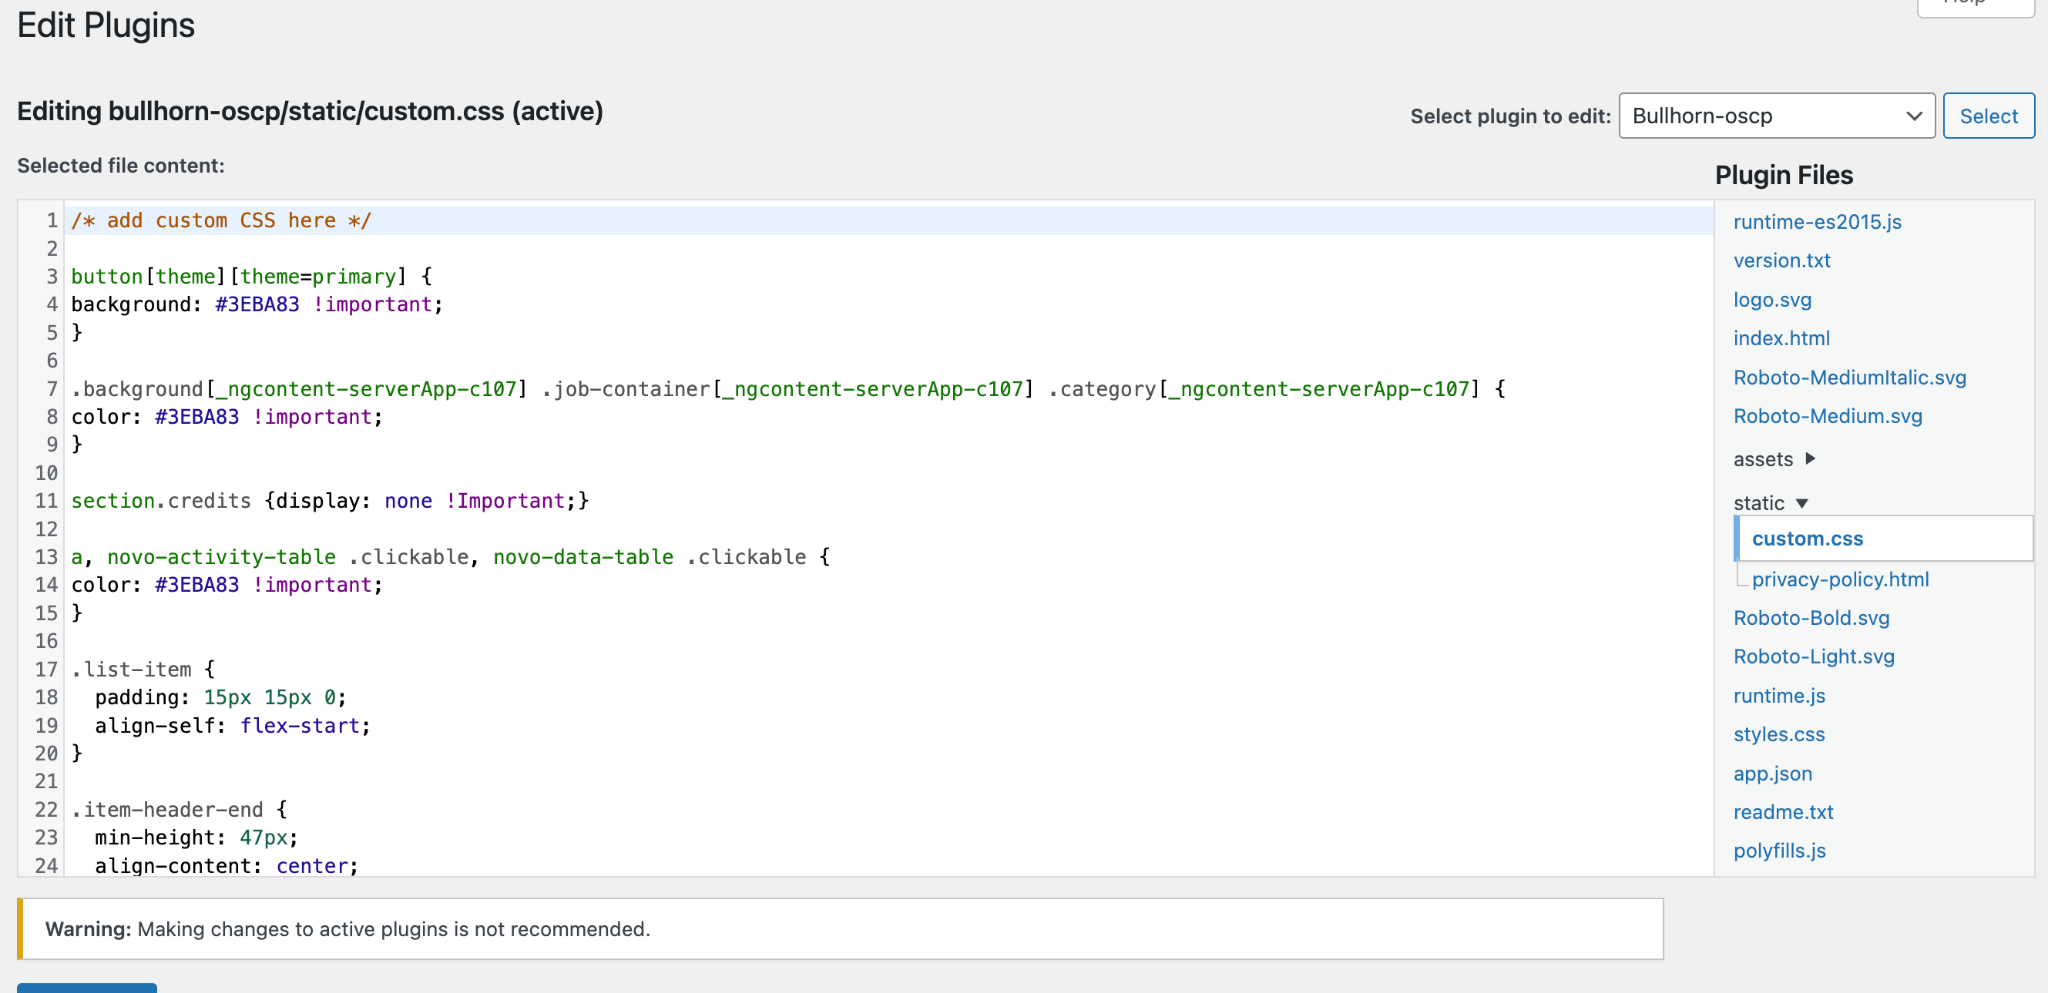Screen dimensions: 2048x993
Task: Click line 11 section.credits rule
Action: 329,501
